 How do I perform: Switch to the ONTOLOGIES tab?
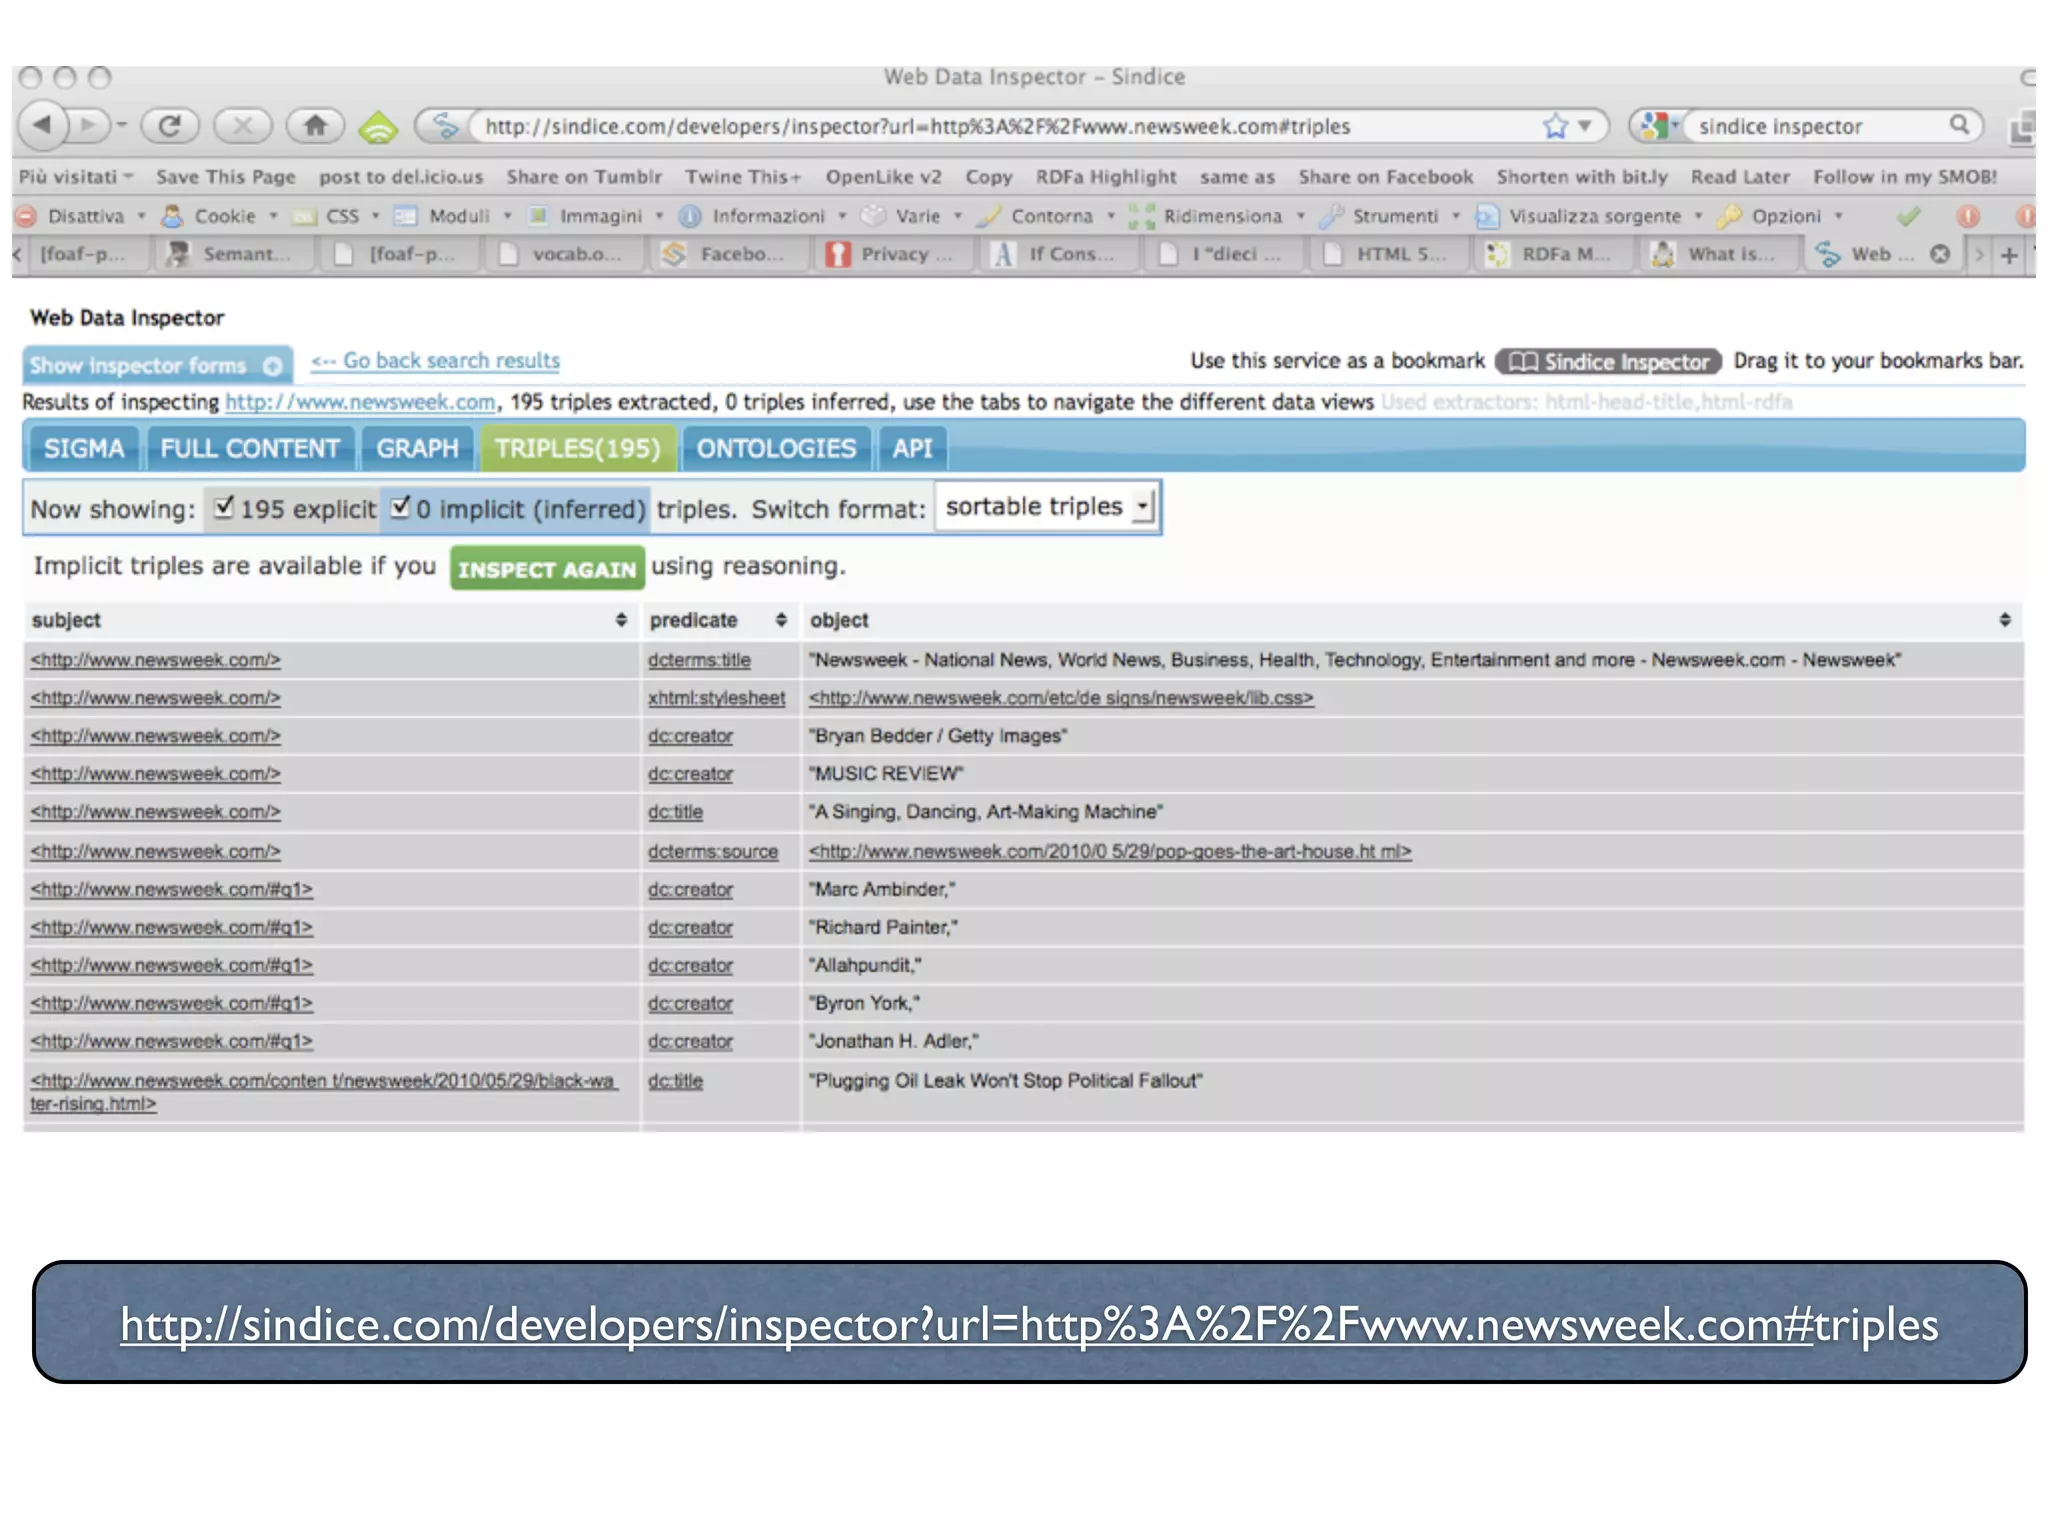776,448
